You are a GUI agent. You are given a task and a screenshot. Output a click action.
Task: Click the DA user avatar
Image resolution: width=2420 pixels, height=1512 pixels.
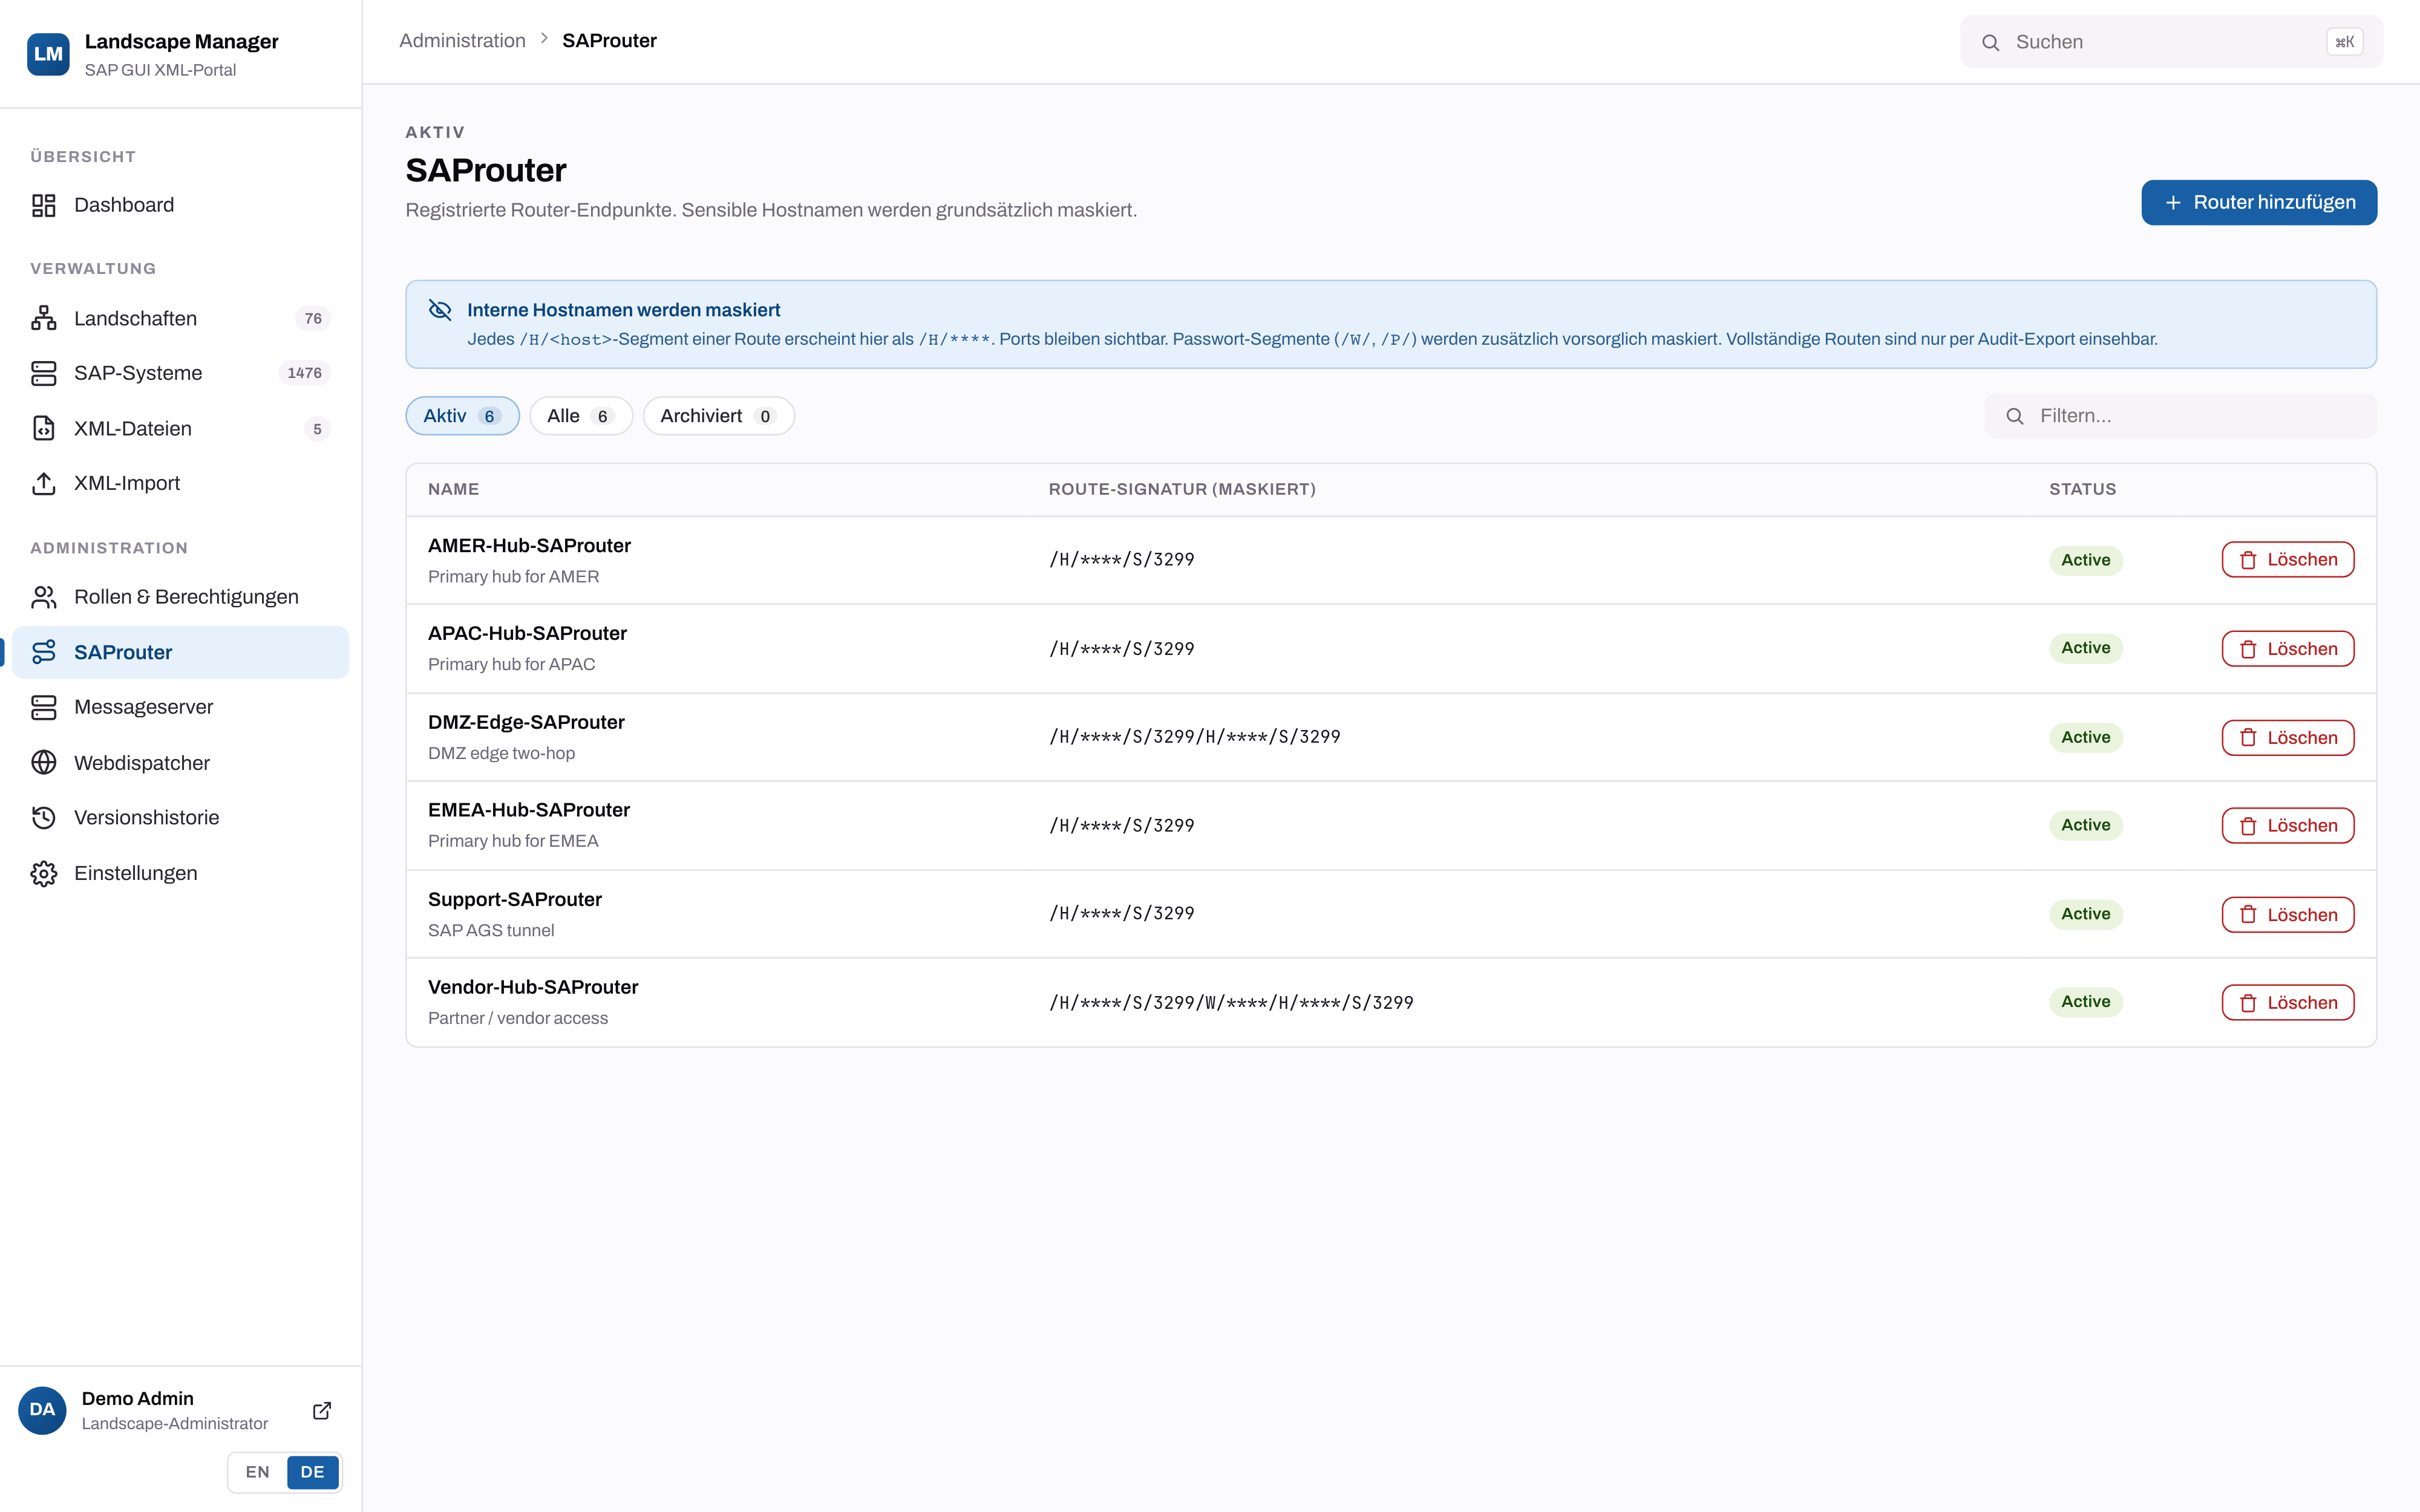(42, 1410)
